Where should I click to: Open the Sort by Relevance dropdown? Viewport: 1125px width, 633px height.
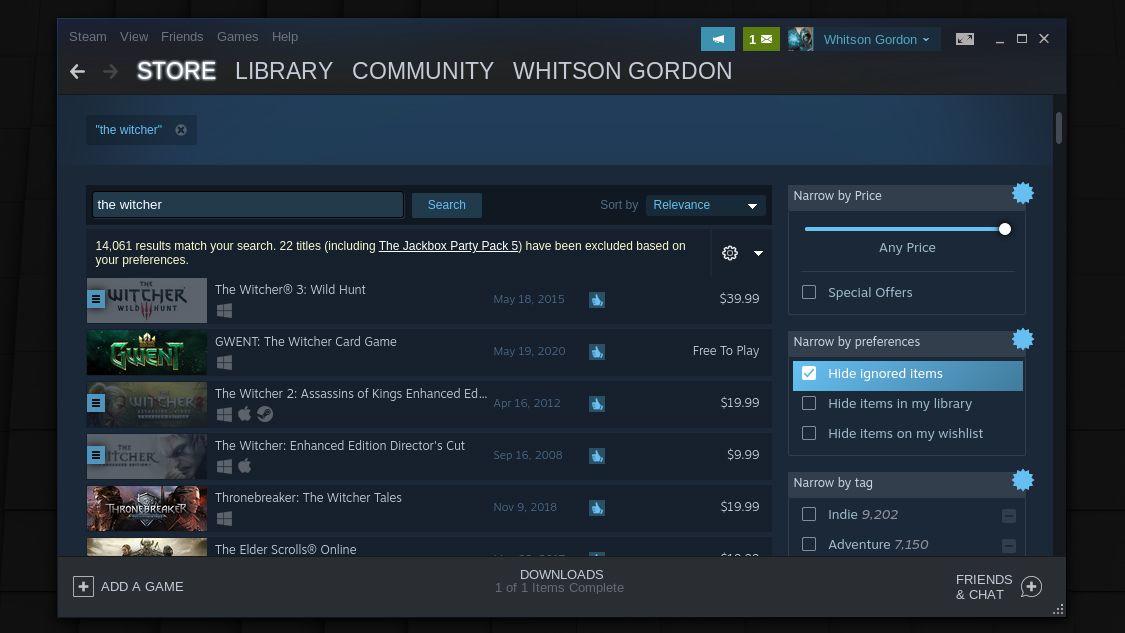[705, 205]
